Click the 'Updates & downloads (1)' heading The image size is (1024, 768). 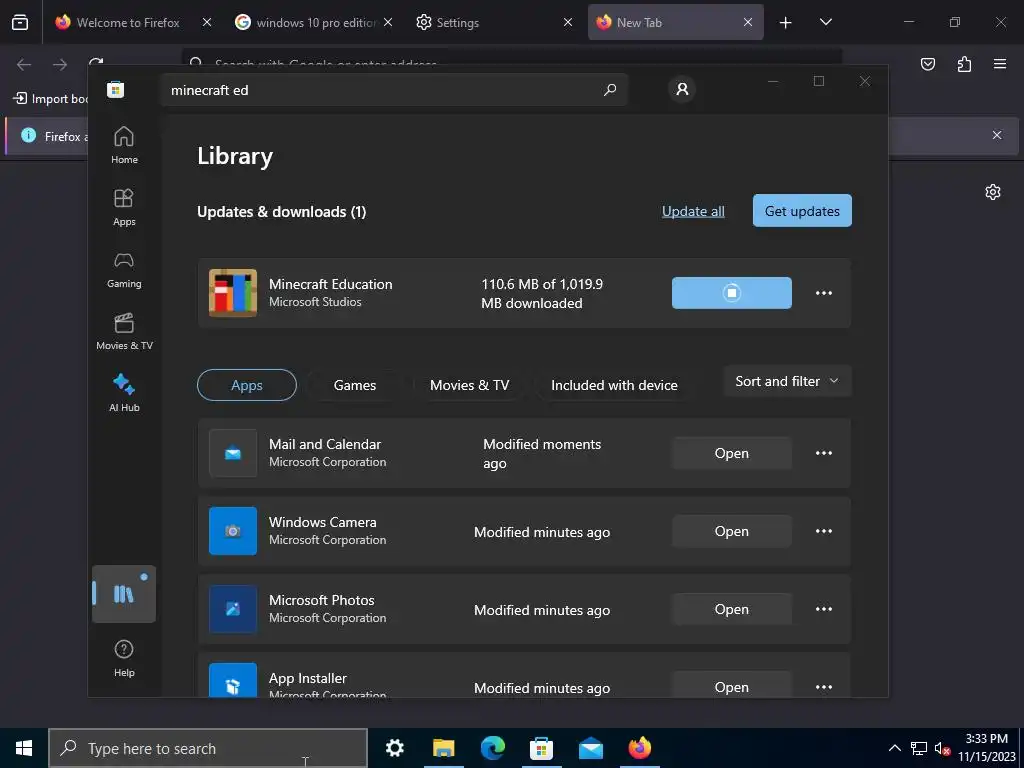(281, 212)
